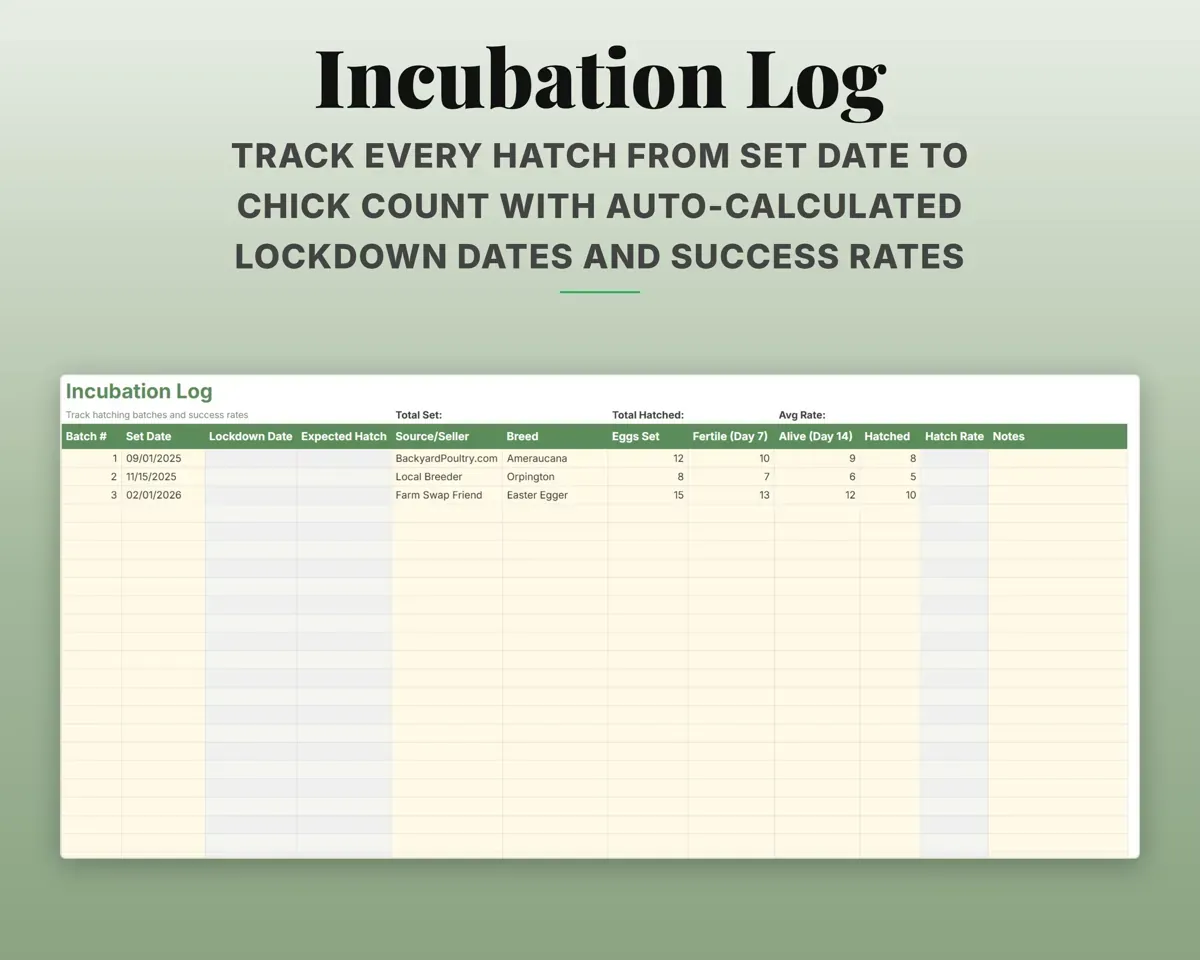
Task: Click the Expected Hatch cell in the 09/01/2025 row
Action: click(344, 458)
